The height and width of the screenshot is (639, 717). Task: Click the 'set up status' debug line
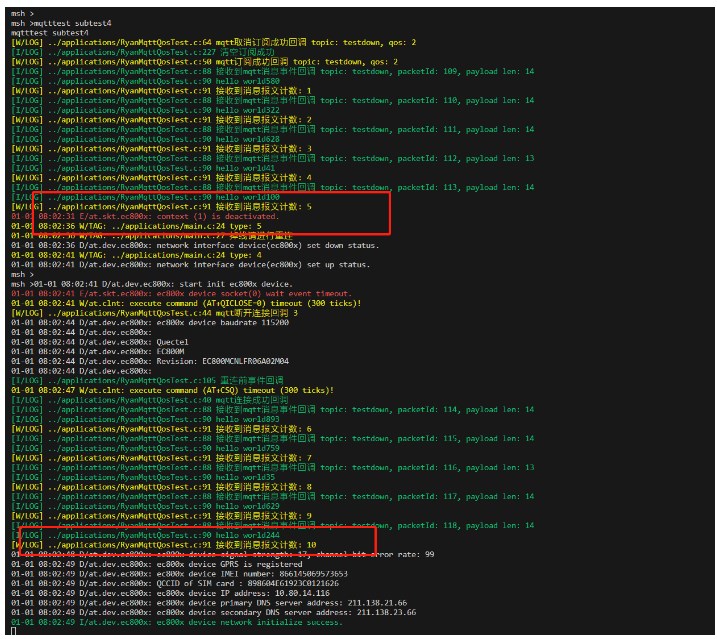click(191, 264)
